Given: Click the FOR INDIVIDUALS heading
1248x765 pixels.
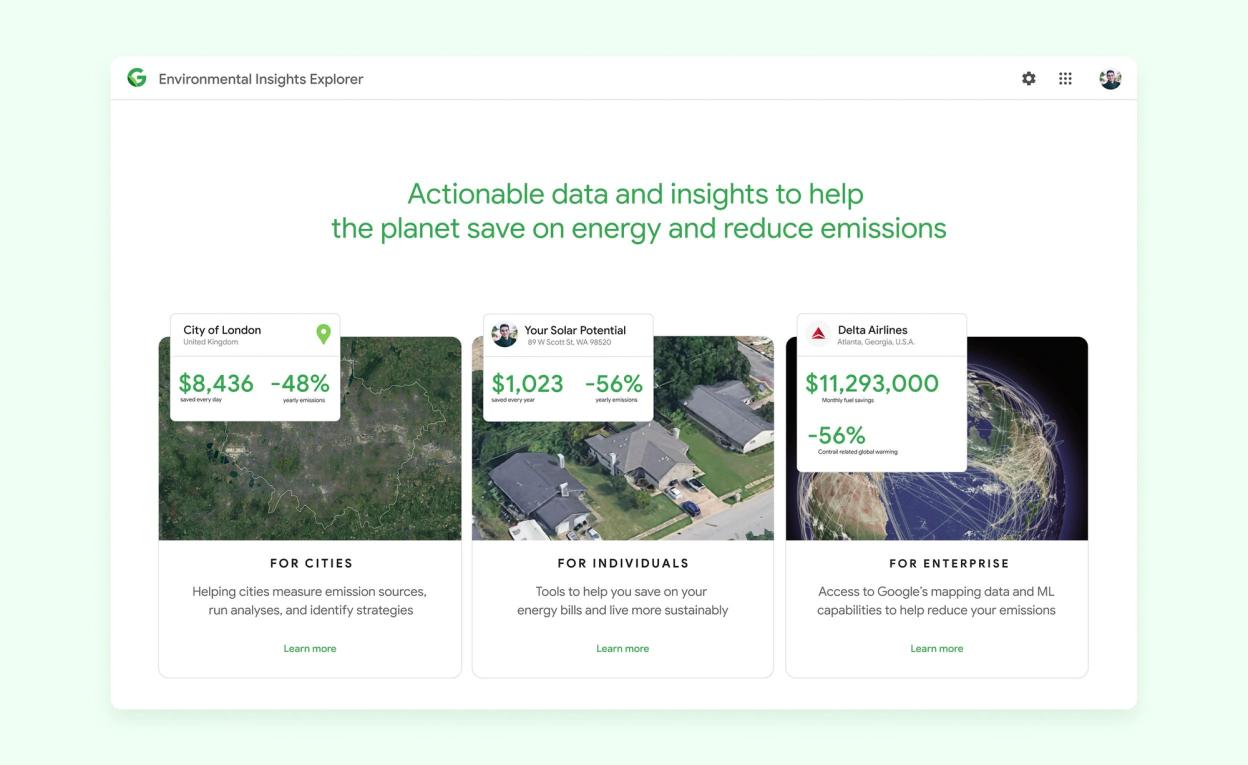Looking at the screenshot, I should click(x=623, y=563).
